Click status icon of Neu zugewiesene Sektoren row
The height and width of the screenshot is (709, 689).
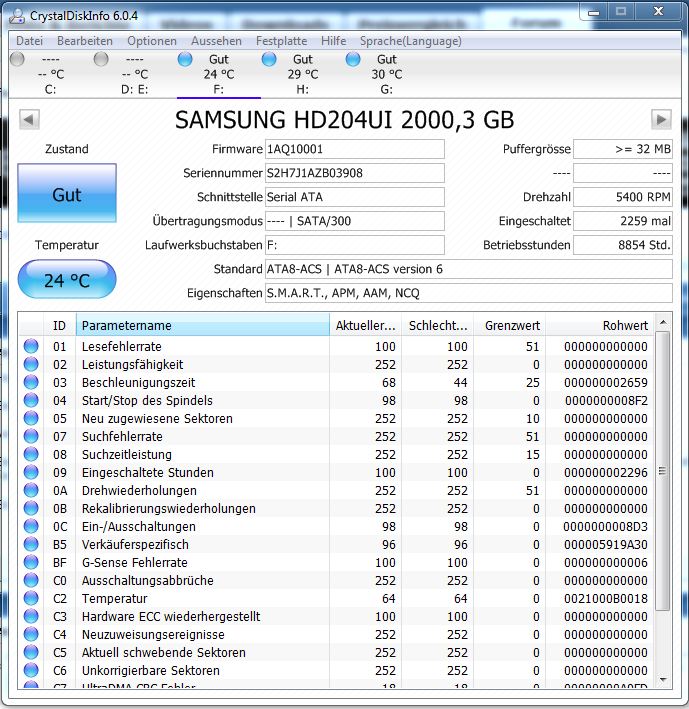point(31,418)
